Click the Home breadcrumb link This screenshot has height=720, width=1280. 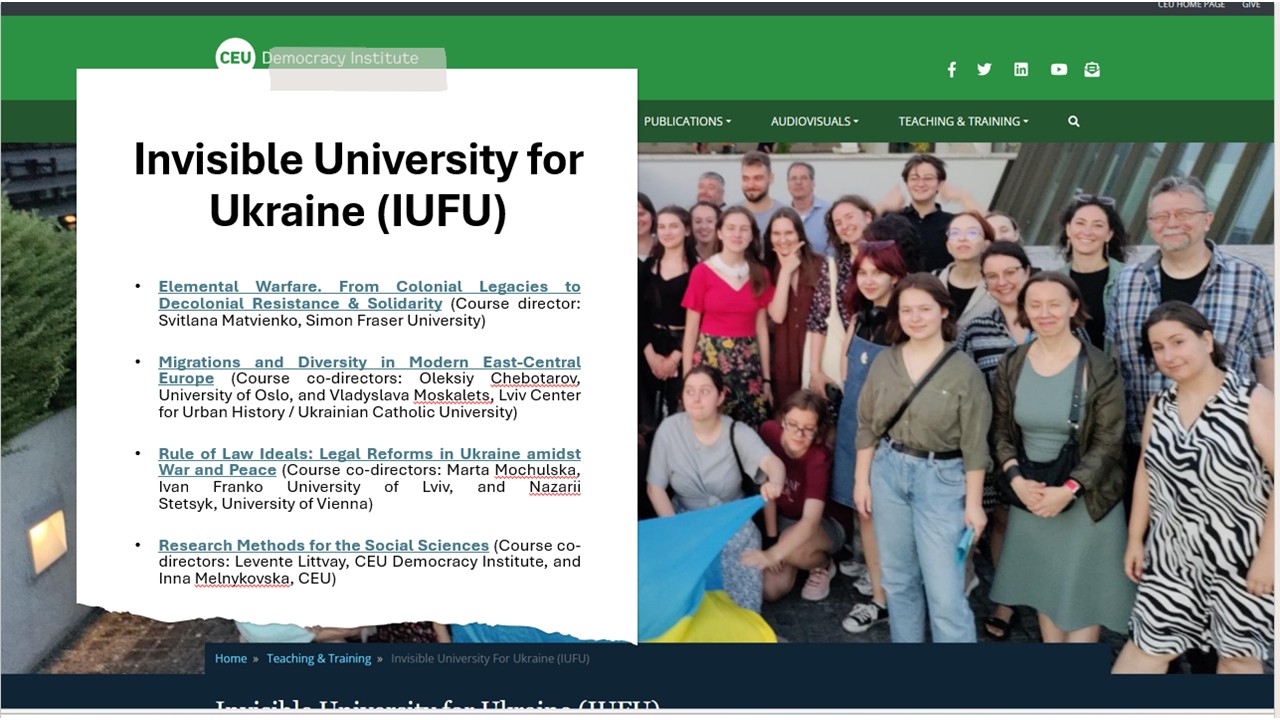(231, 658)
